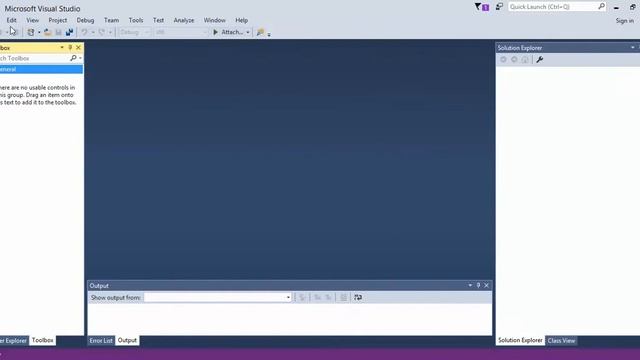The width and height of the screenshot is (640, 360).
Task: Click the Find in Files toolbar icon
Action: (260, 32)
